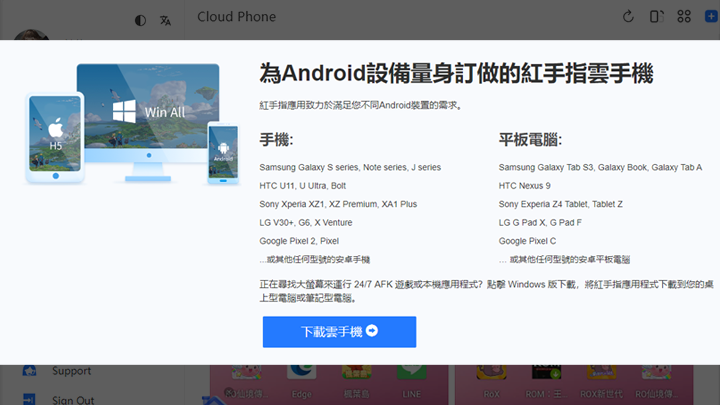720x405 pixels.
Task: Click the Apple H5 tablet illustration
Action: (x=55, y=137)
